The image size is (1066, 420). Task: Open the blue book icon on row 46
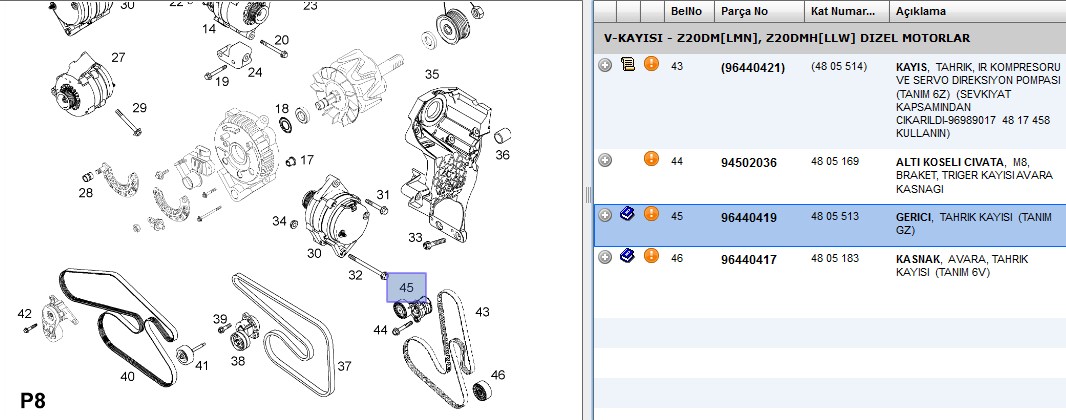pyautogui.click(x=629, y=257)
